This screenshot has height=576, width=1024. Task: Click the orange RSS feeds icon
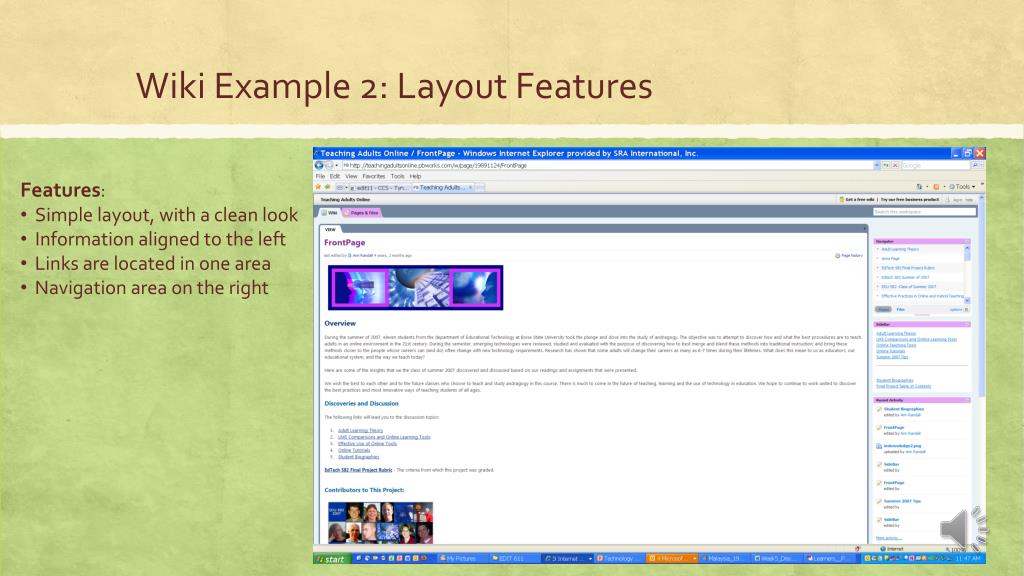936,187
